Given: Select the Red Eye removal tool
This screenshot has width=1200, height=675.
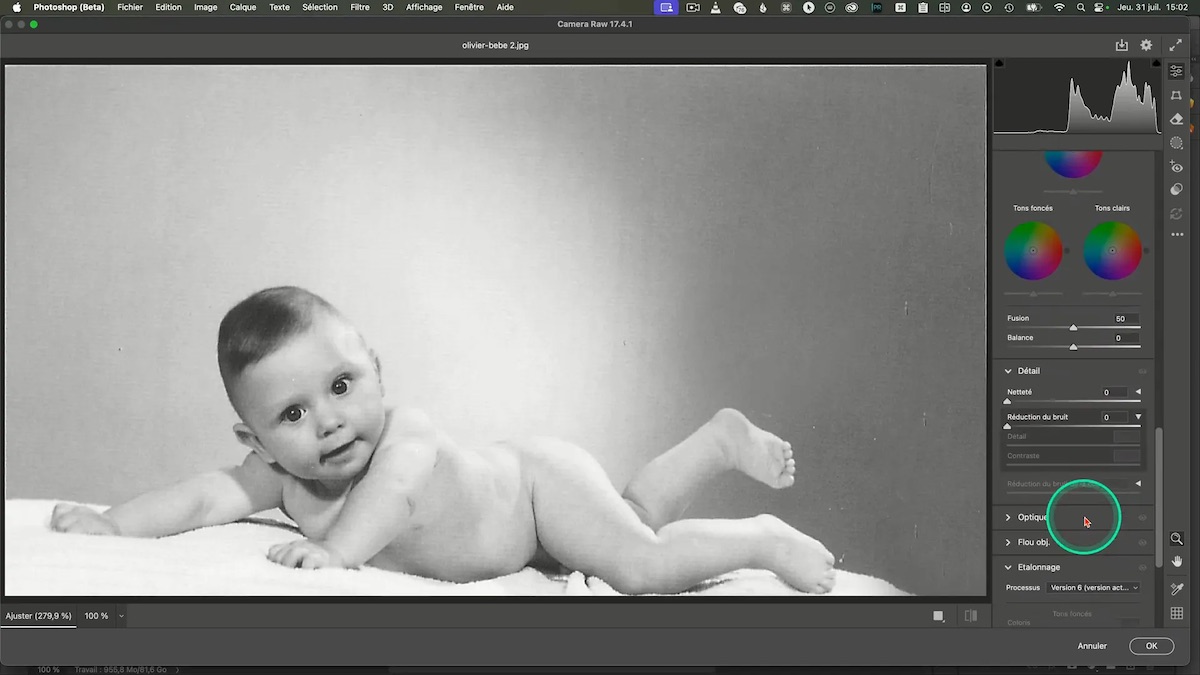Looking at the screenshot, I should [1176, 167].
